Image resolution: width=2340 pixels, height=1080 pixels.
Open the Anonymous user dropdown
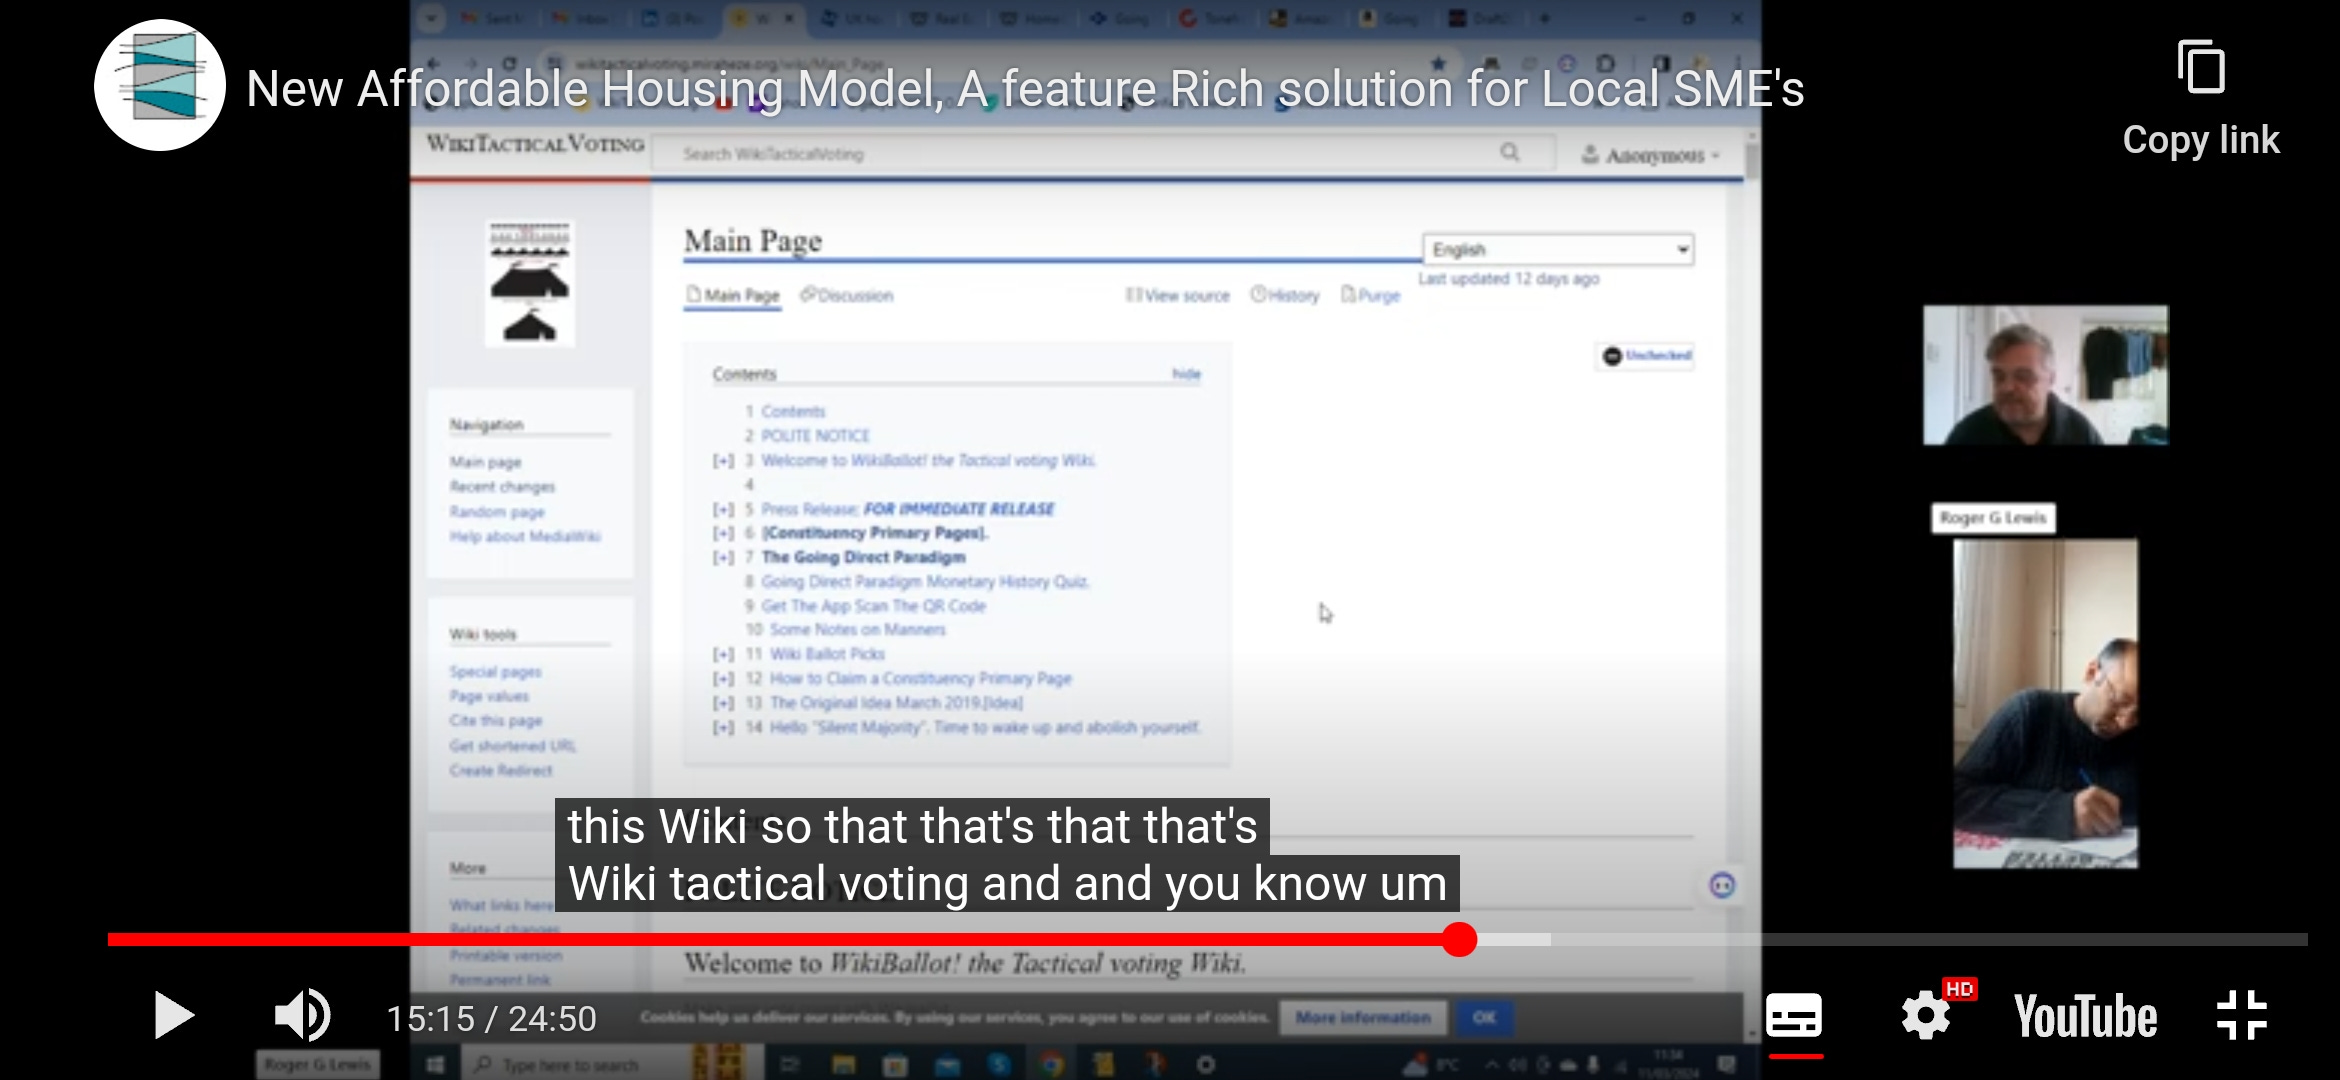[x=1650, y=155]
